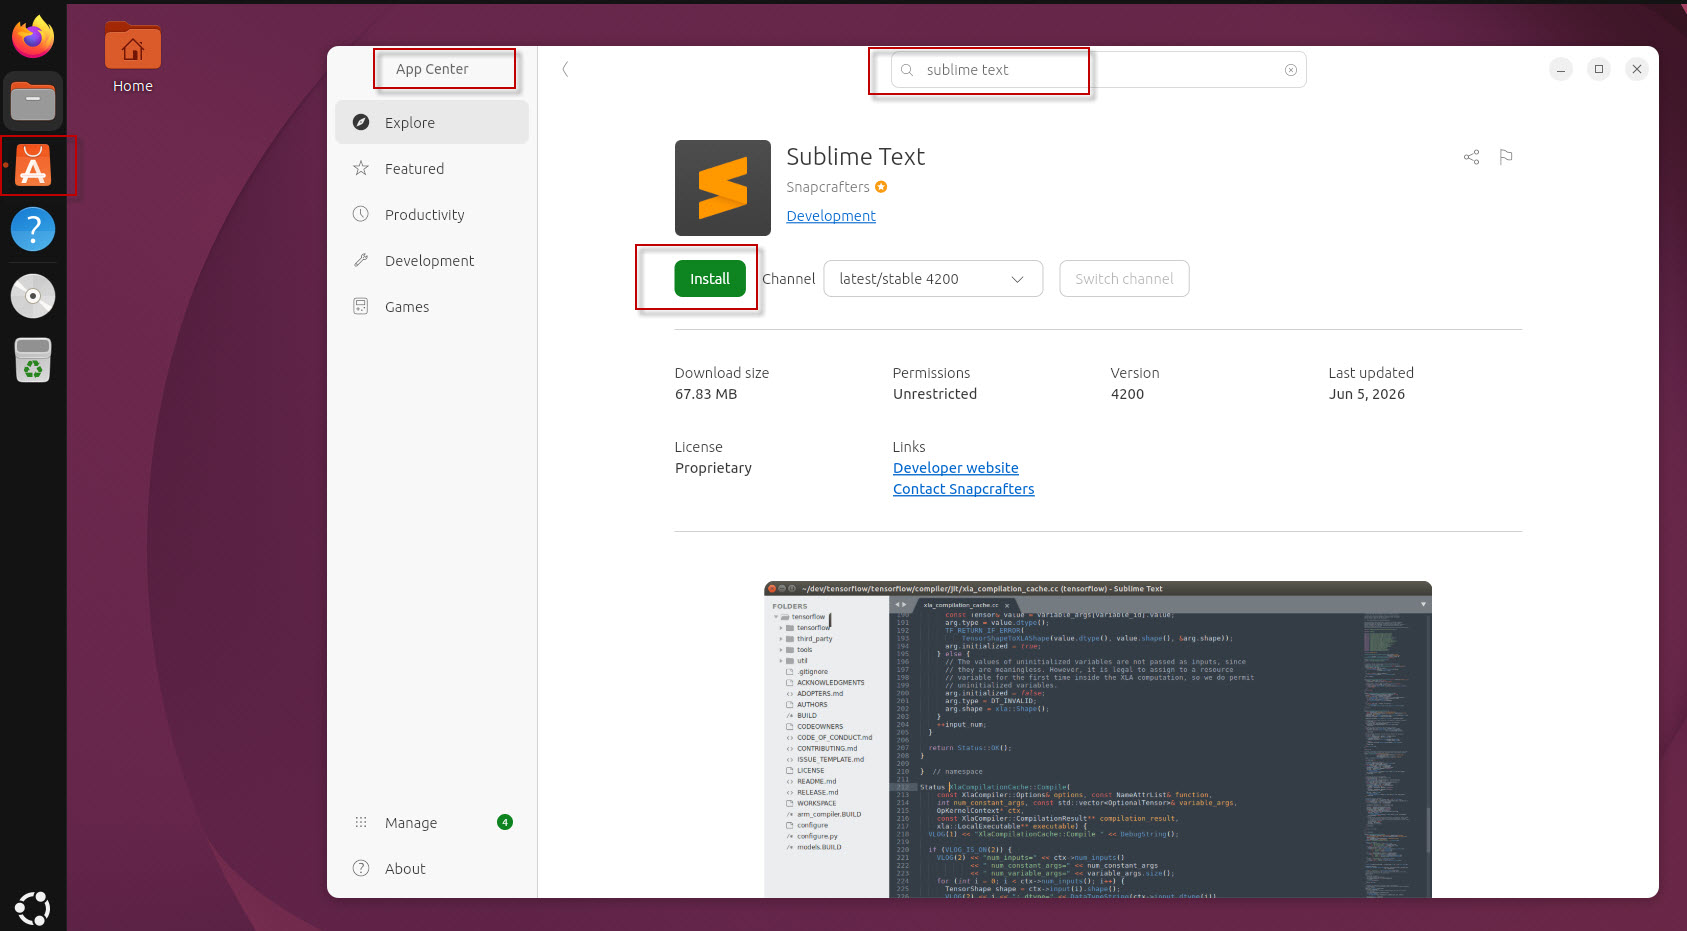Click the Snapcrafters publisher name
The width and height of the screenshot is (1687, 931).
click(828, 187)
